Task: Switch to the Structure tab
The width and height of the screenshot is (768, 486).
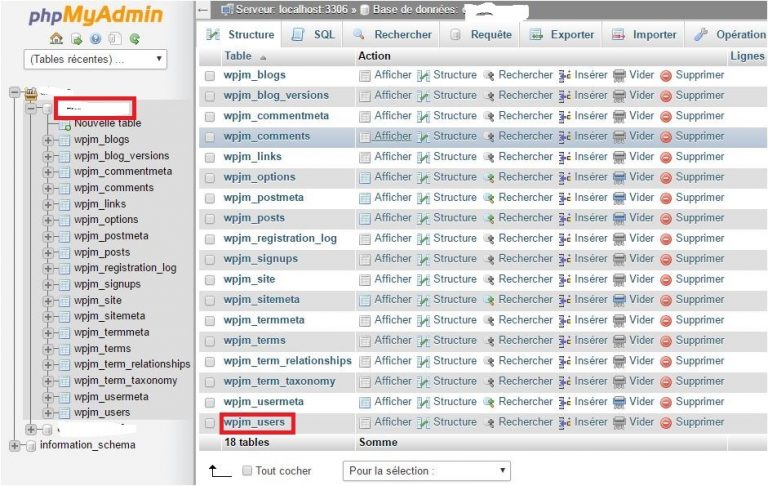Action: (240, 35)
